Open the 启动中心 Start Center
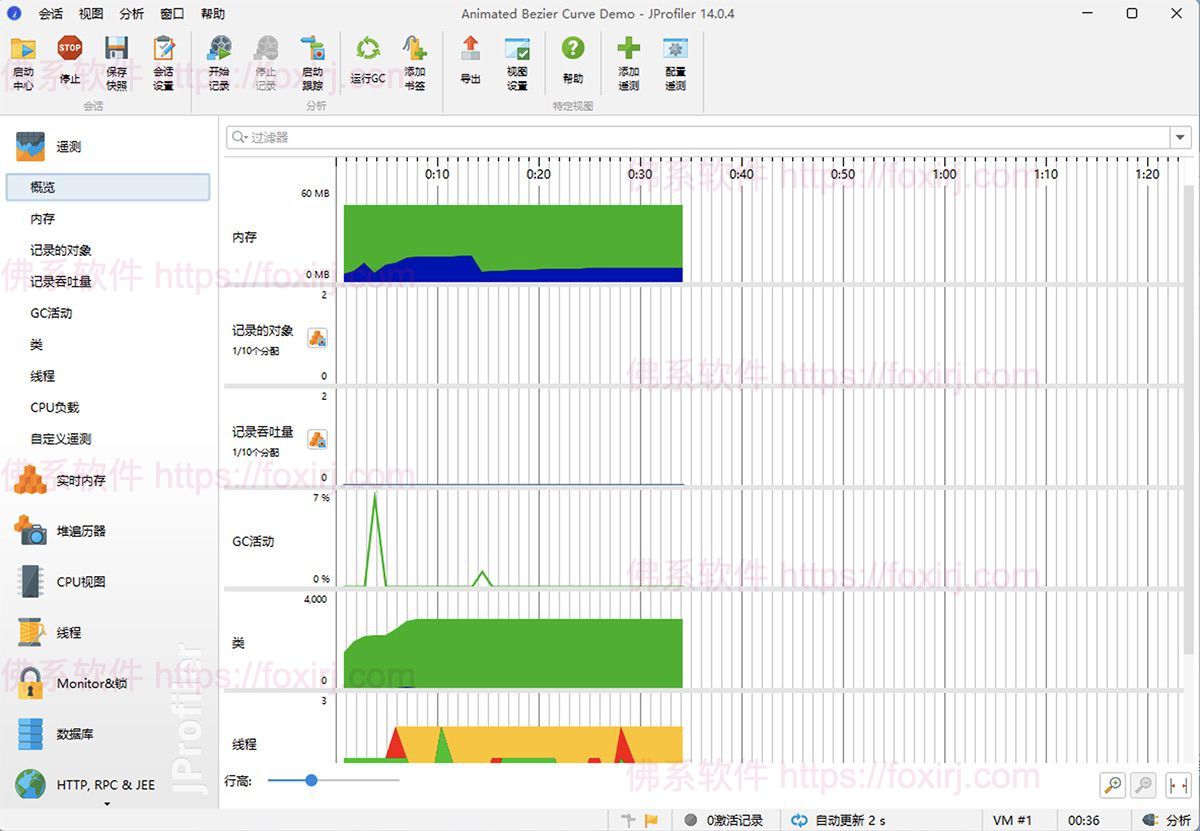This screenshot has height=831, width=1200. click(23, 64)
